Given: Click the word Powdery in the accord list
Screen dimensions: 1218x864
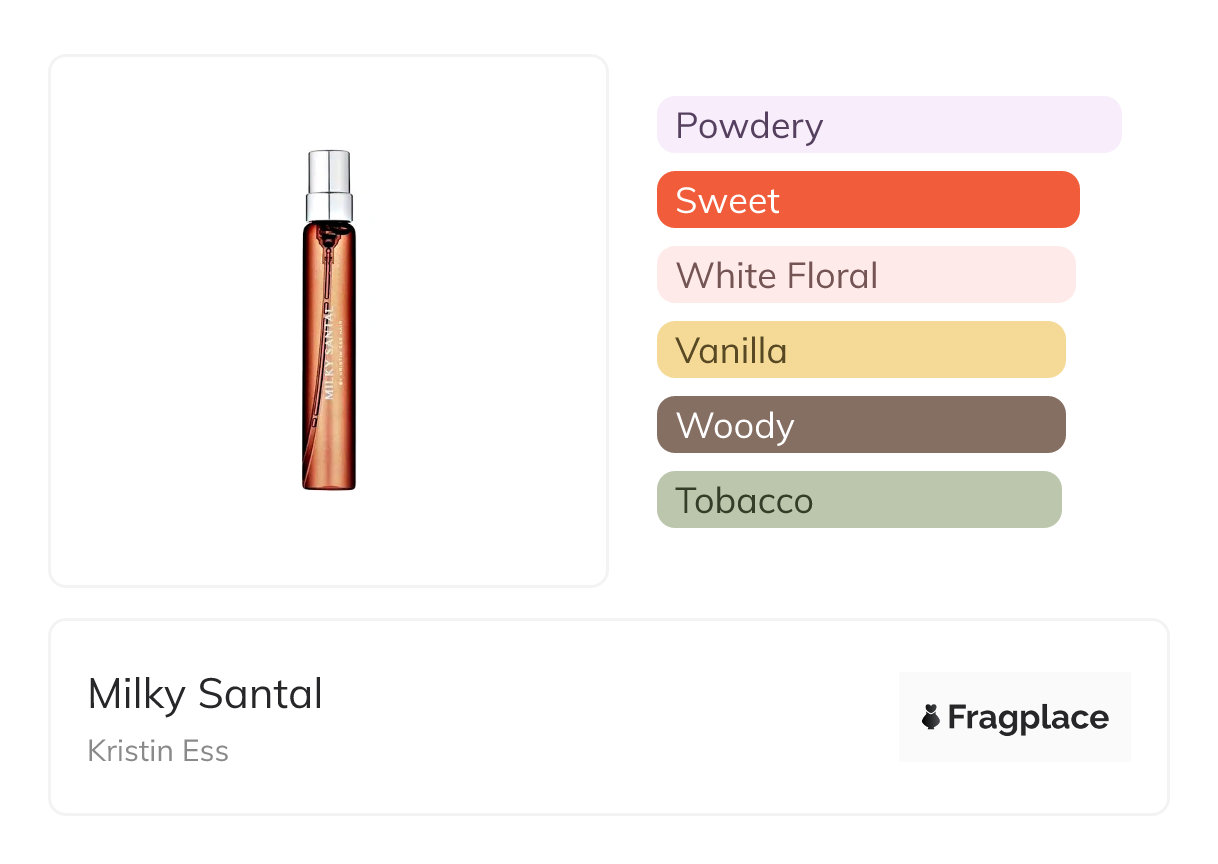Looking at the screenshot, I should click(x=749, y=126).
